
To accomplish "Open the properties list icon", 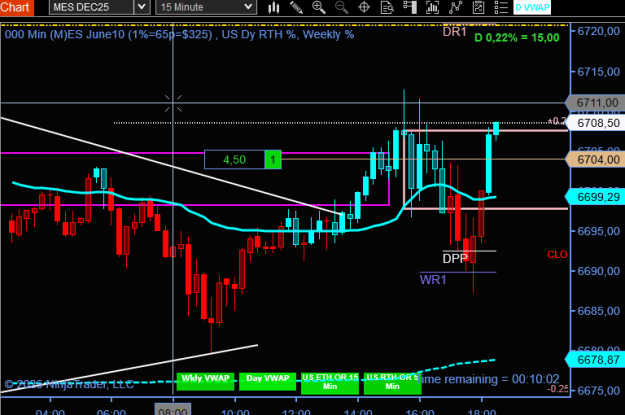I will point(501,7).
